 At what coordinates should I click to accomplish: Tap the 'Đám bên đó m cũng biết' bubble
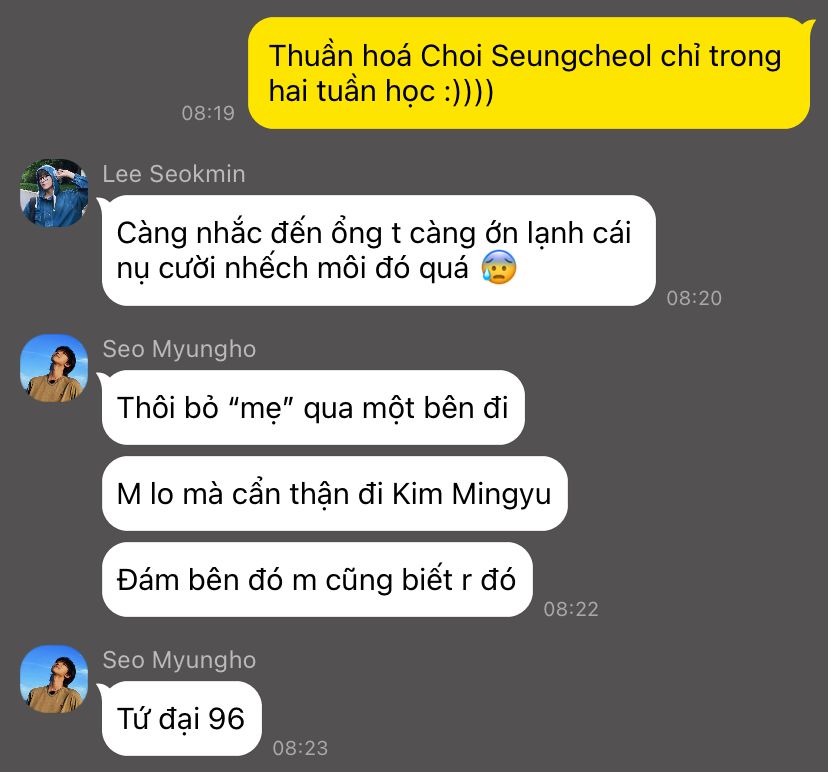tap(317, 579)
